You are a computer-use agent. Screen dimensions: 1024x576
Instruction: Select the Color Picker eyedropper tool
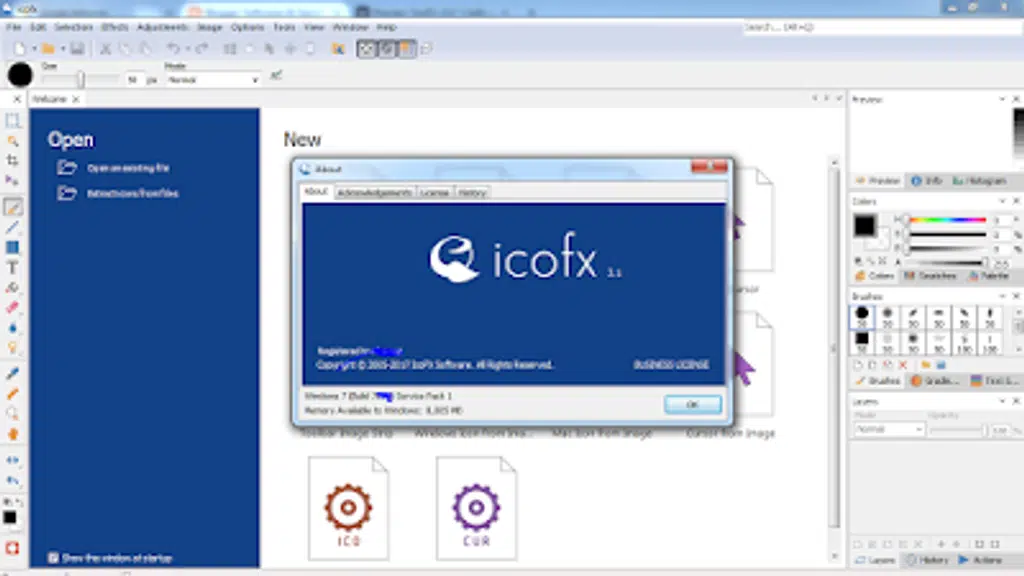pyautogui.click(x=12, y=373)
